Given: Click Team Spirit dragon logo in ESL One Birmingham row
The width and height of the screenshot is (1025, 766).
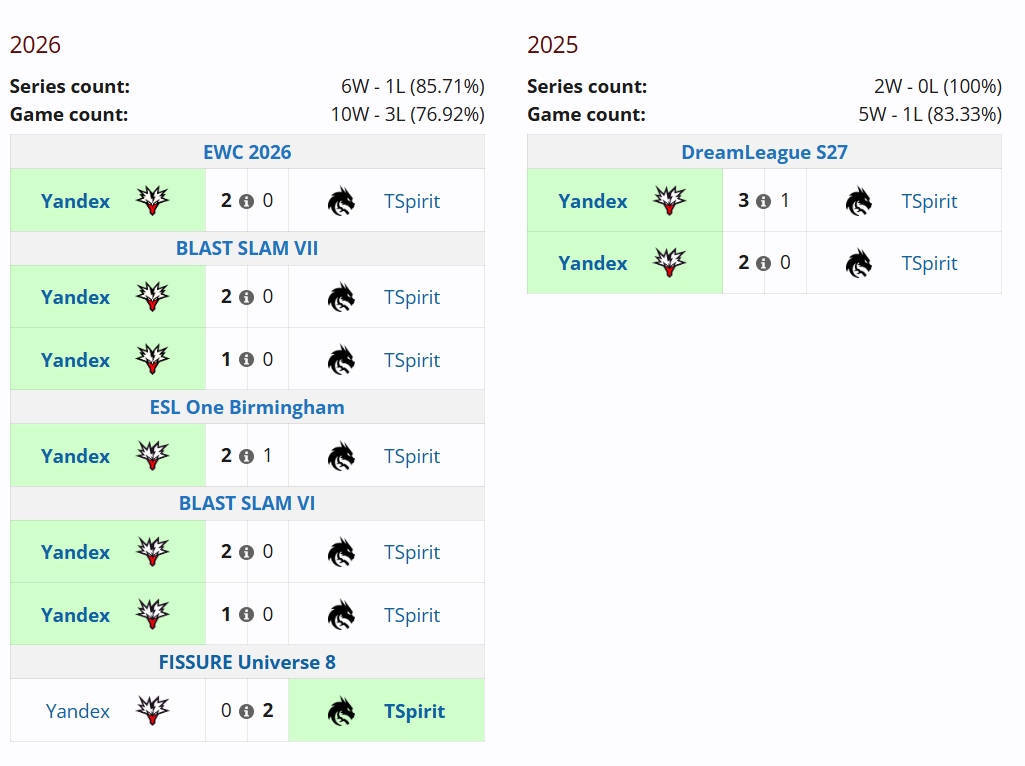Looking at the screenshot, I should coord(341,456).
